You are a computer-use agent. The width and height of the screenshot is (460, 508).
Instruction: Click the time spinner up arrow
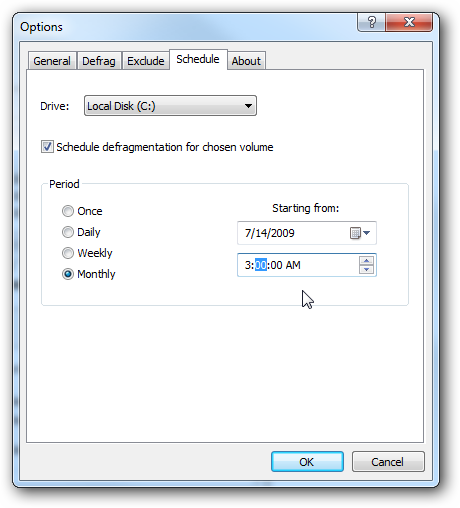click(366, 261)
